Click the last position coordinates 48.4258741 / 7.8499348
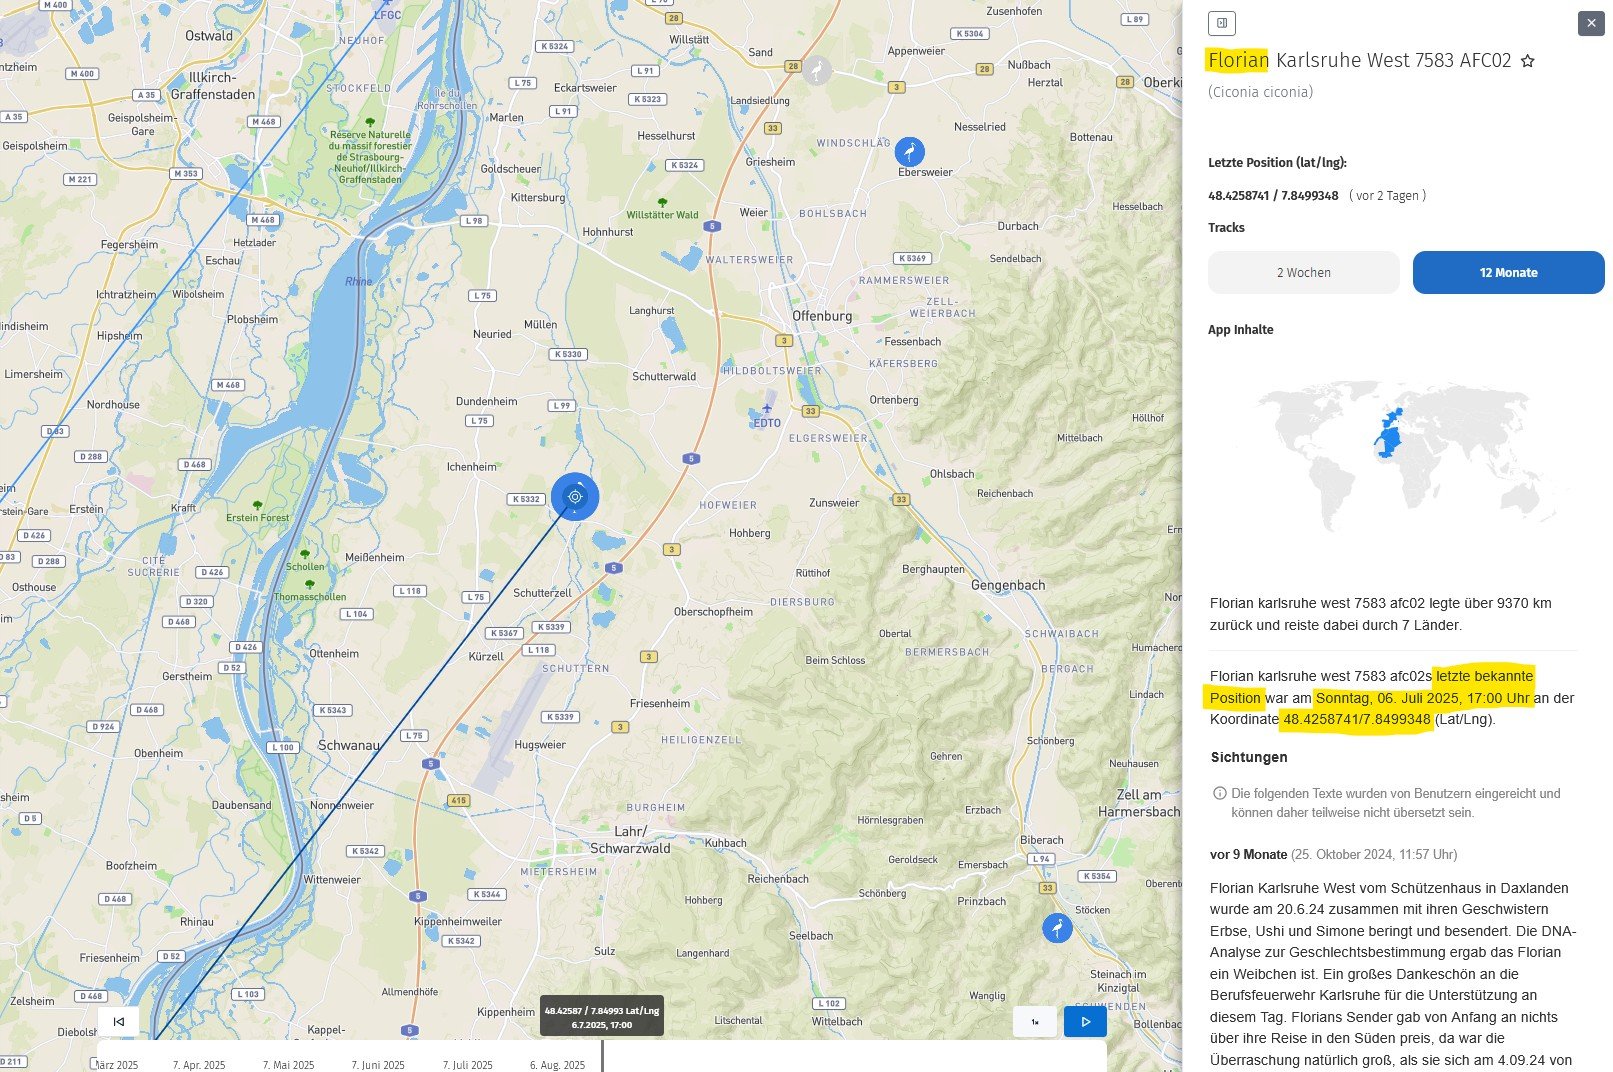The height and width of the screenshot is (1072, 1613). pos(1273,196)
